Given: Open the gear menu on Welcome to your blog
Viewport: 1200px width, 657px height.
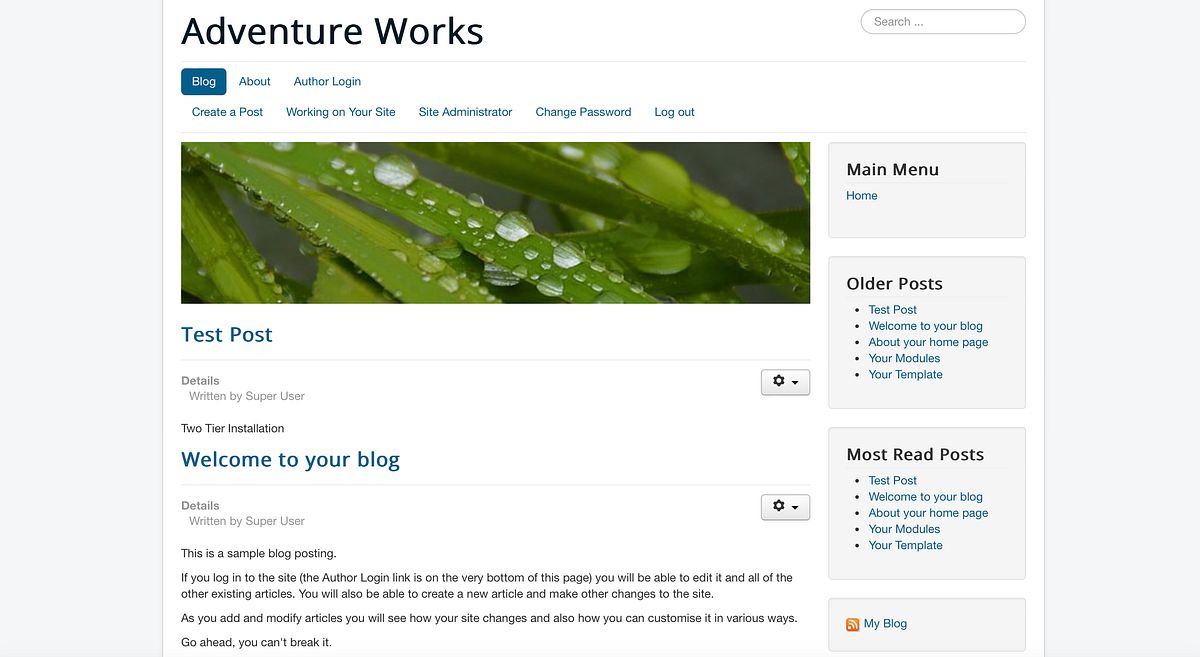Looking at the screenshot, I should tap(779, 507).
